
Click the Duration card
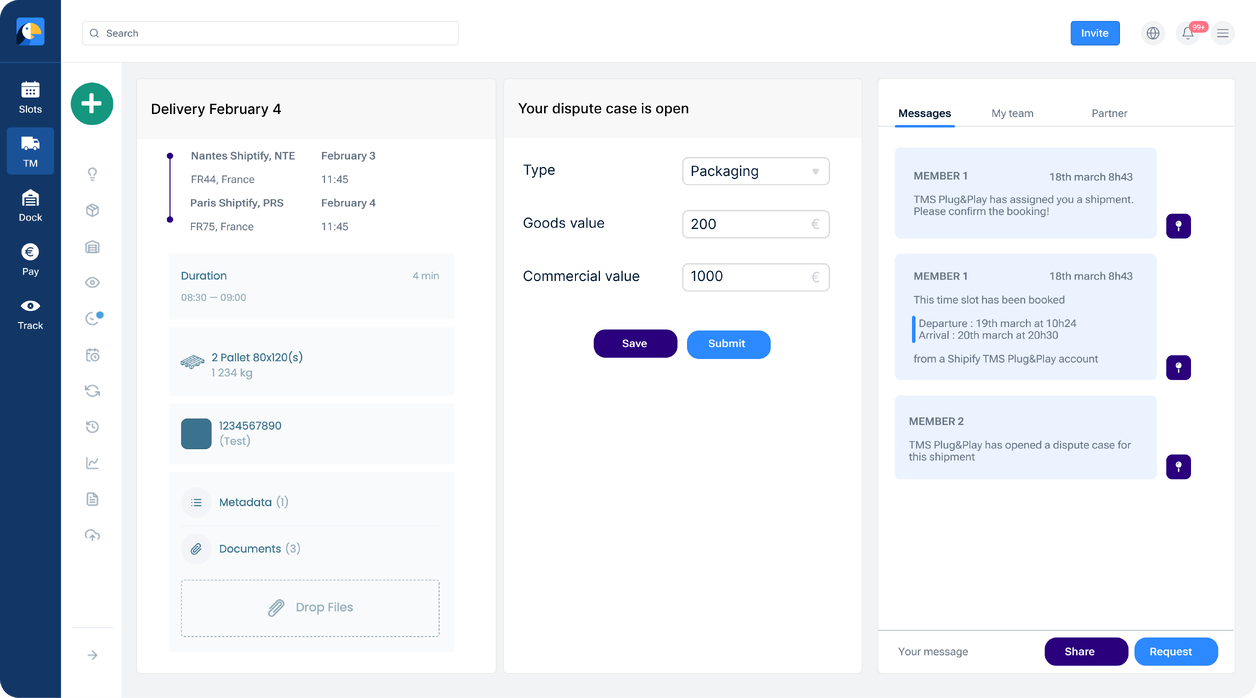pos(311,287)
